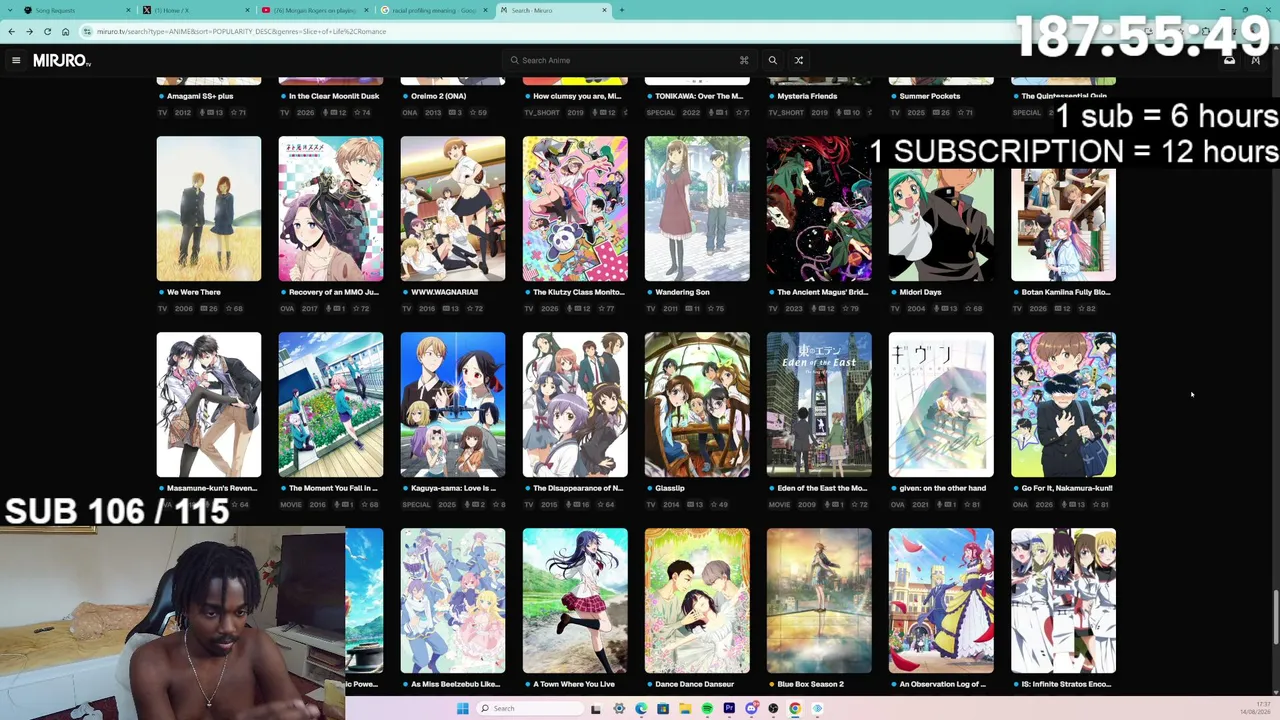The height and width of the screenshot is (720, 1280).
Task: Click the magnifier search button in header
Action: (x=772, y=60)
